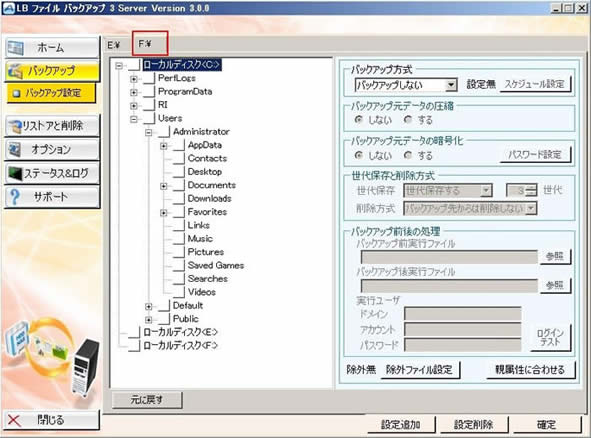Click the Domain (ドメイン) input field
This screenshot has height=438, width=591.
(x=463, y=314)
